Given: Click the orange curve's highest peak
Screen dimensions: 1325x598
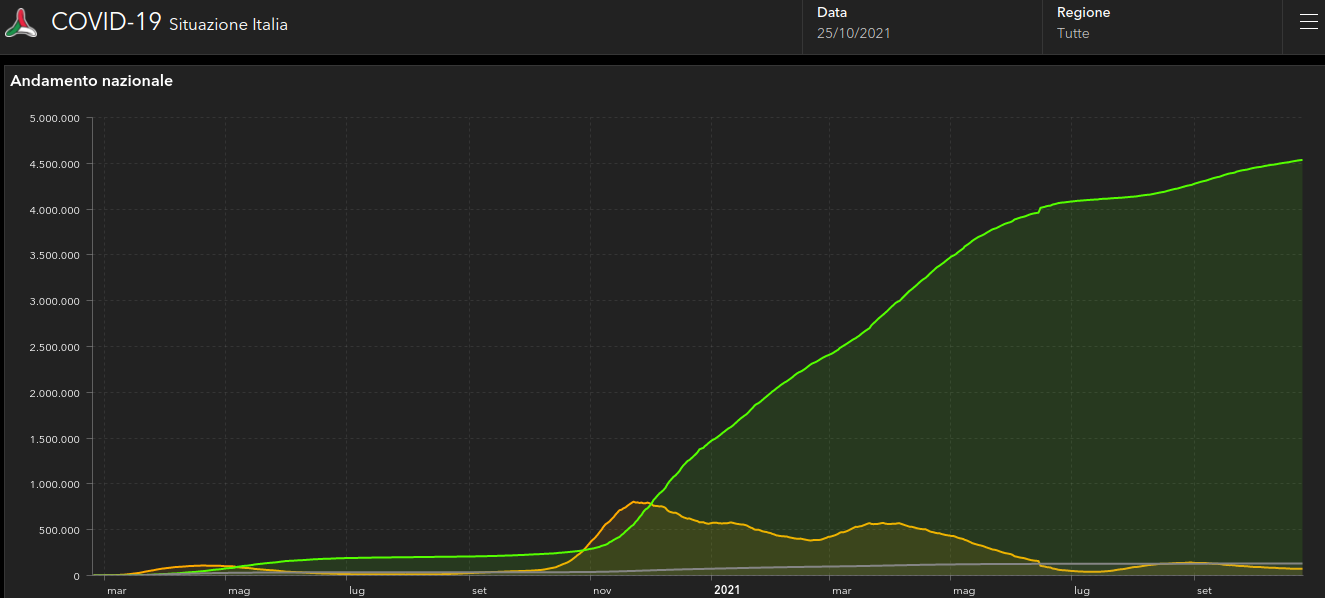Looking at the screenshot, I should tap(634, 502).
